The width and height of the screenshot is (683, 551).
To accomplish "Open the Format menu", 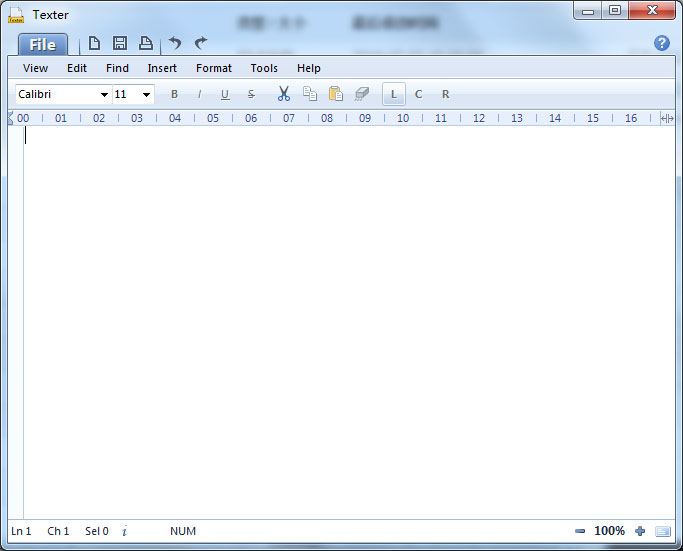I will (214, 68).
